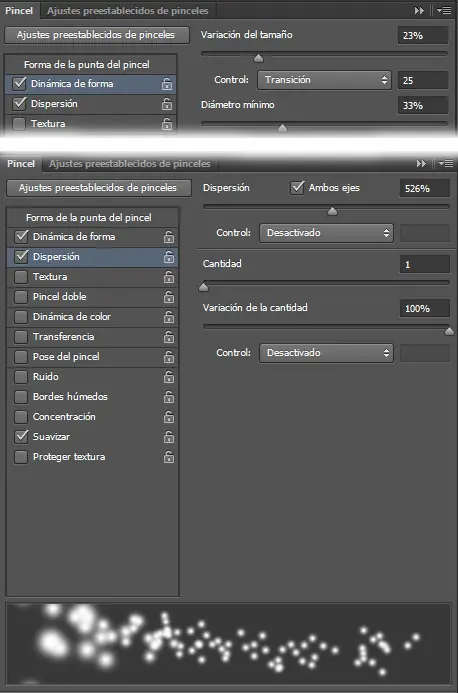
Task: Click the Diámetro mínimo slider handle
Action: tap(282, 128)
